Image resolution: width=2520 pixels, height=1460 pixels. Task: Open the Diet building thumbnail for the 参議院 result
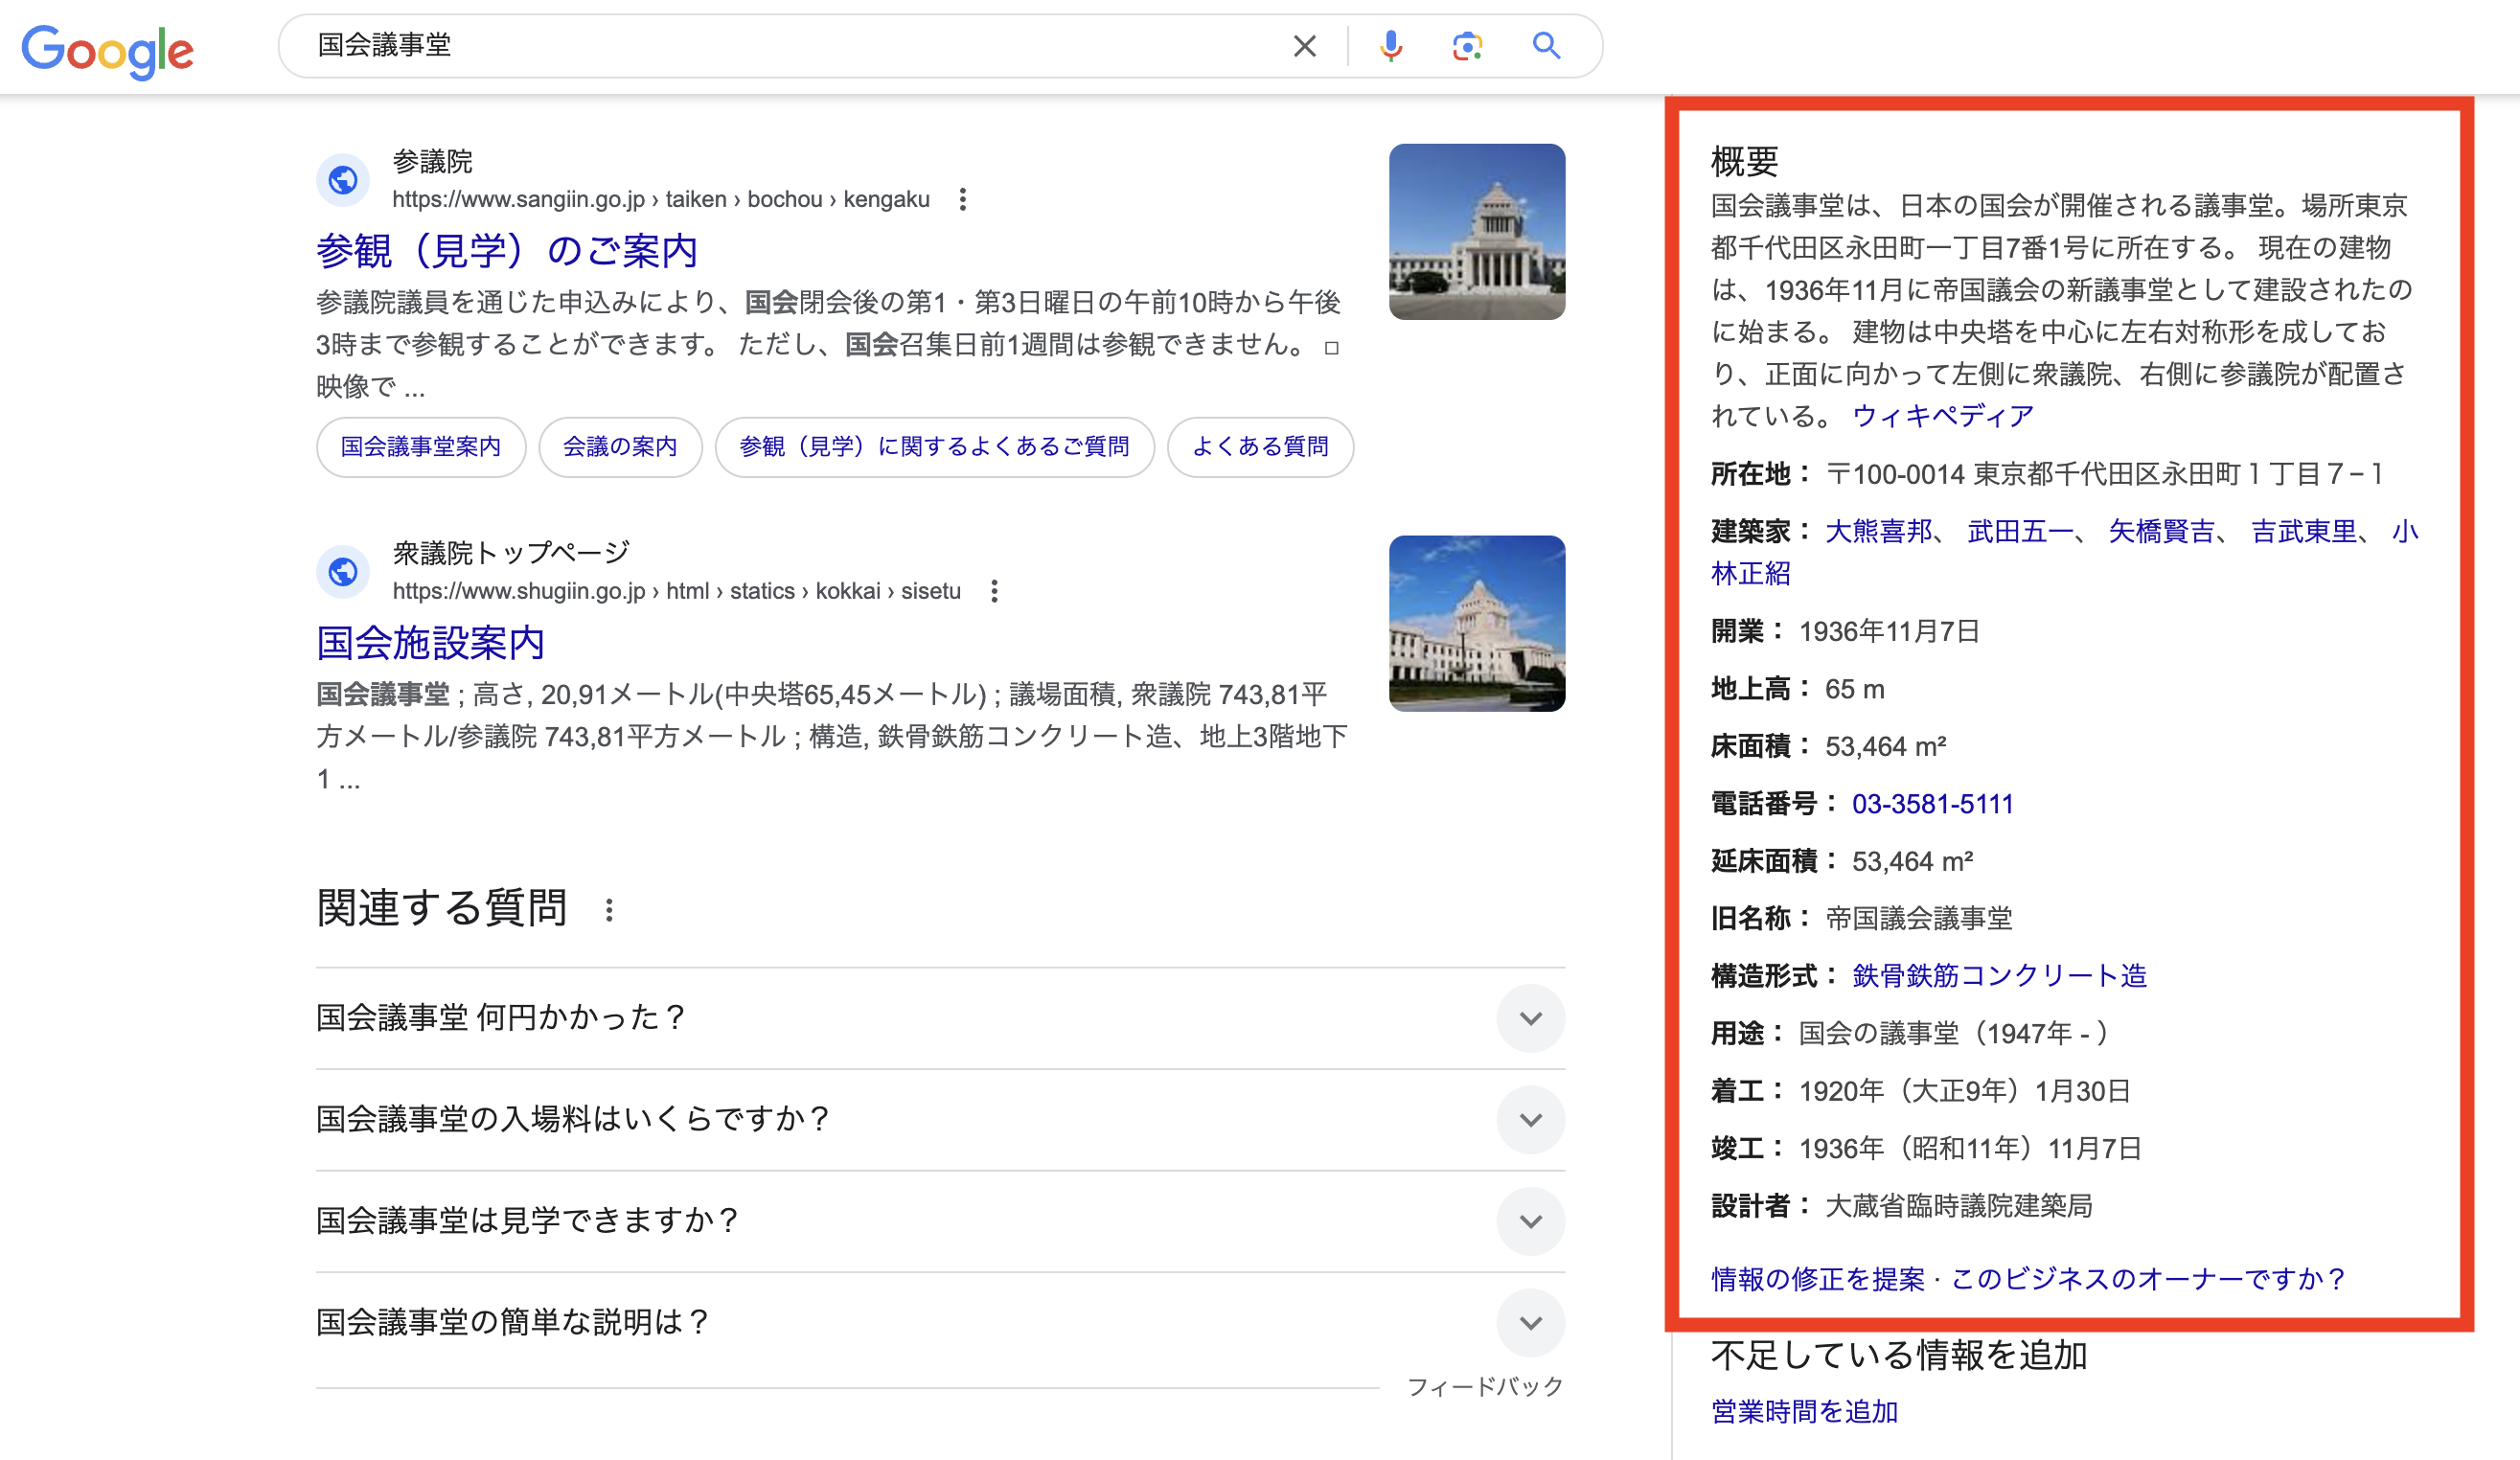[1476, 232]
